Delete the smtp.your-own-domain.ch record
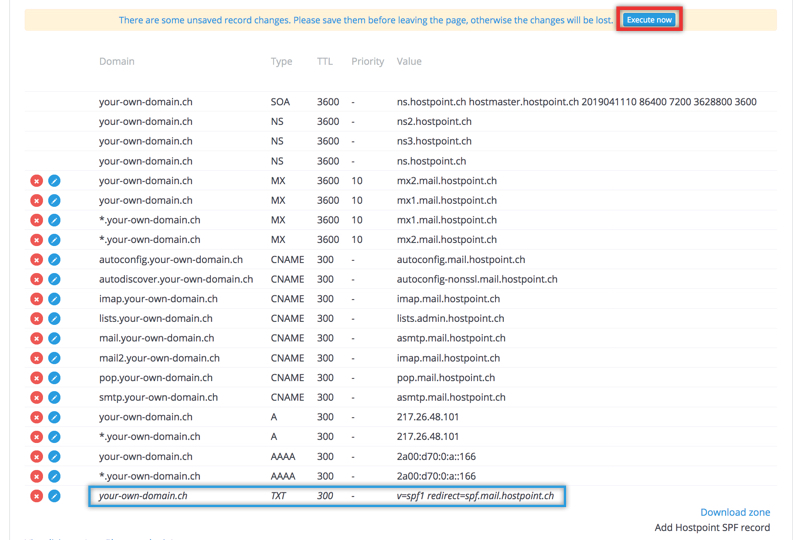The height and width of the screenshot is (540, 800). [36, 398]
